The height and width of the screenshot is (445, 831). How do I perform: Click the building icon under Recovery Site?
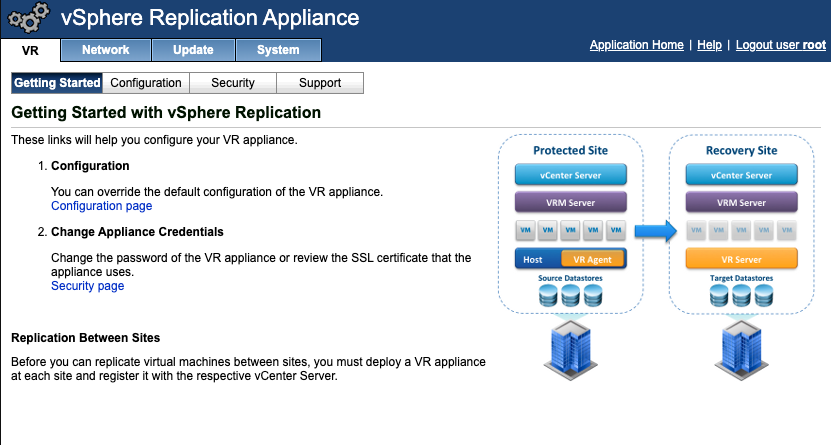(741, 351)
